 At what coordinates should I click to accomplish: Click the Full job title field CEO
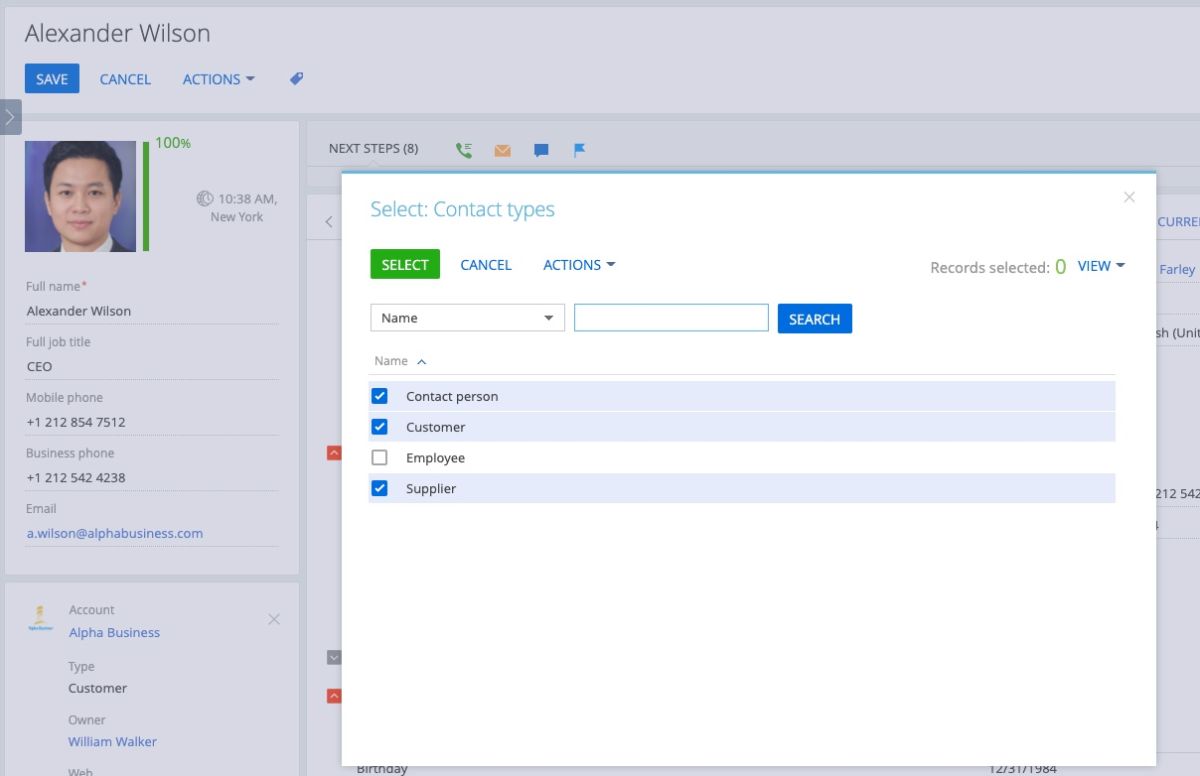(152, 367)
